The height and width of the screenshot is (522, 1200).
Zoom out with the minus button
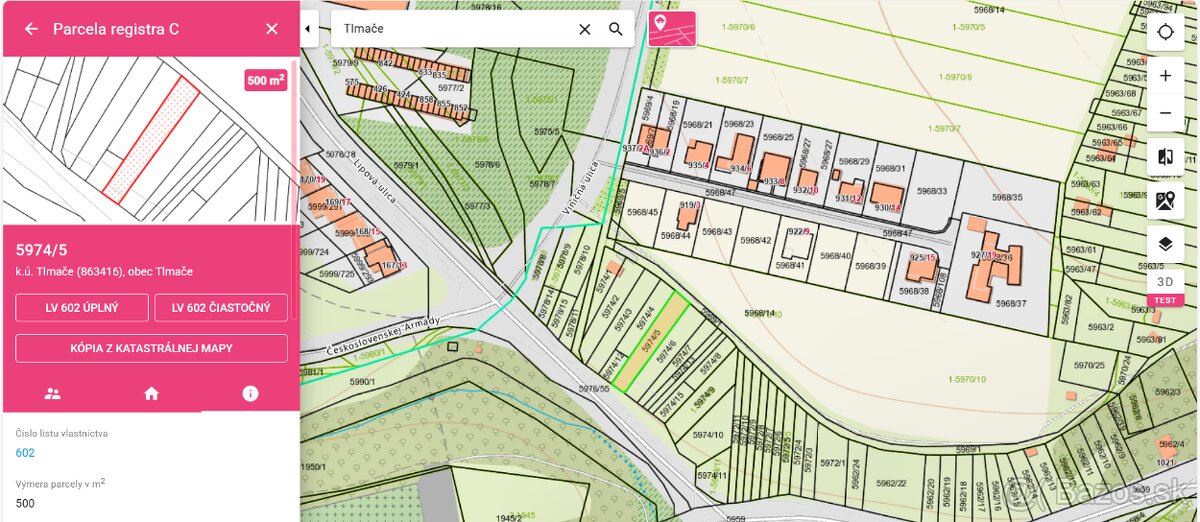point(1165,113)
